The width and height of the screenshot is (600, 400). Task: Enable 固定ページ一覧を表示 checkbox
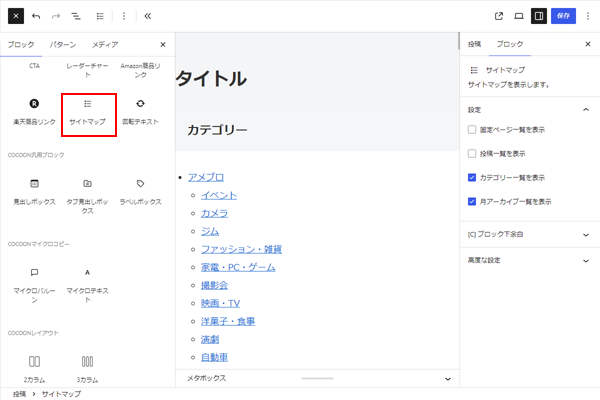pos(473,130)
